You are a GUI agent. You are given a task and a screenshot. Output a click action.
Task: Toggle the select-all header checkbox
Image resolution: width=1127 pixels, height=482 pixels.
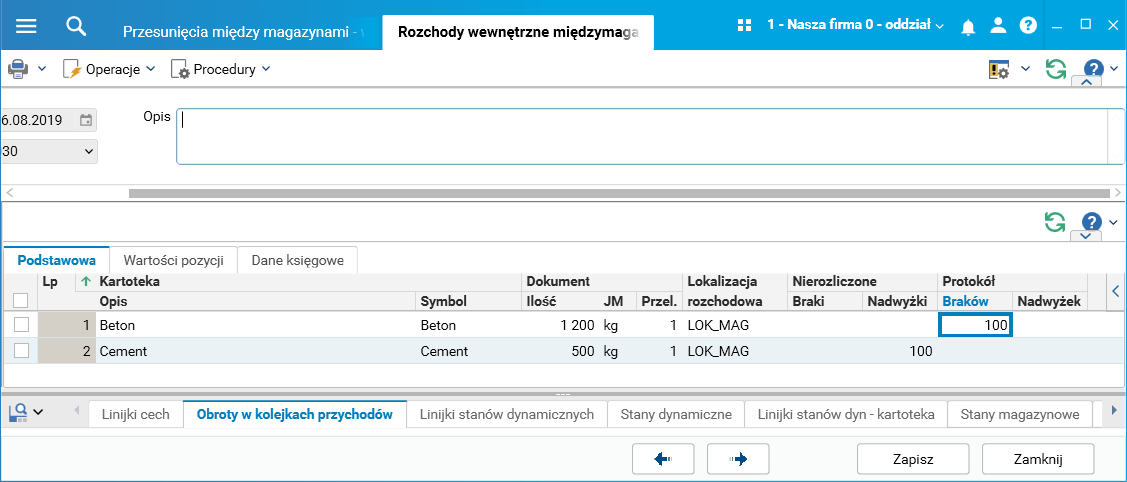[x=21, y=300]
